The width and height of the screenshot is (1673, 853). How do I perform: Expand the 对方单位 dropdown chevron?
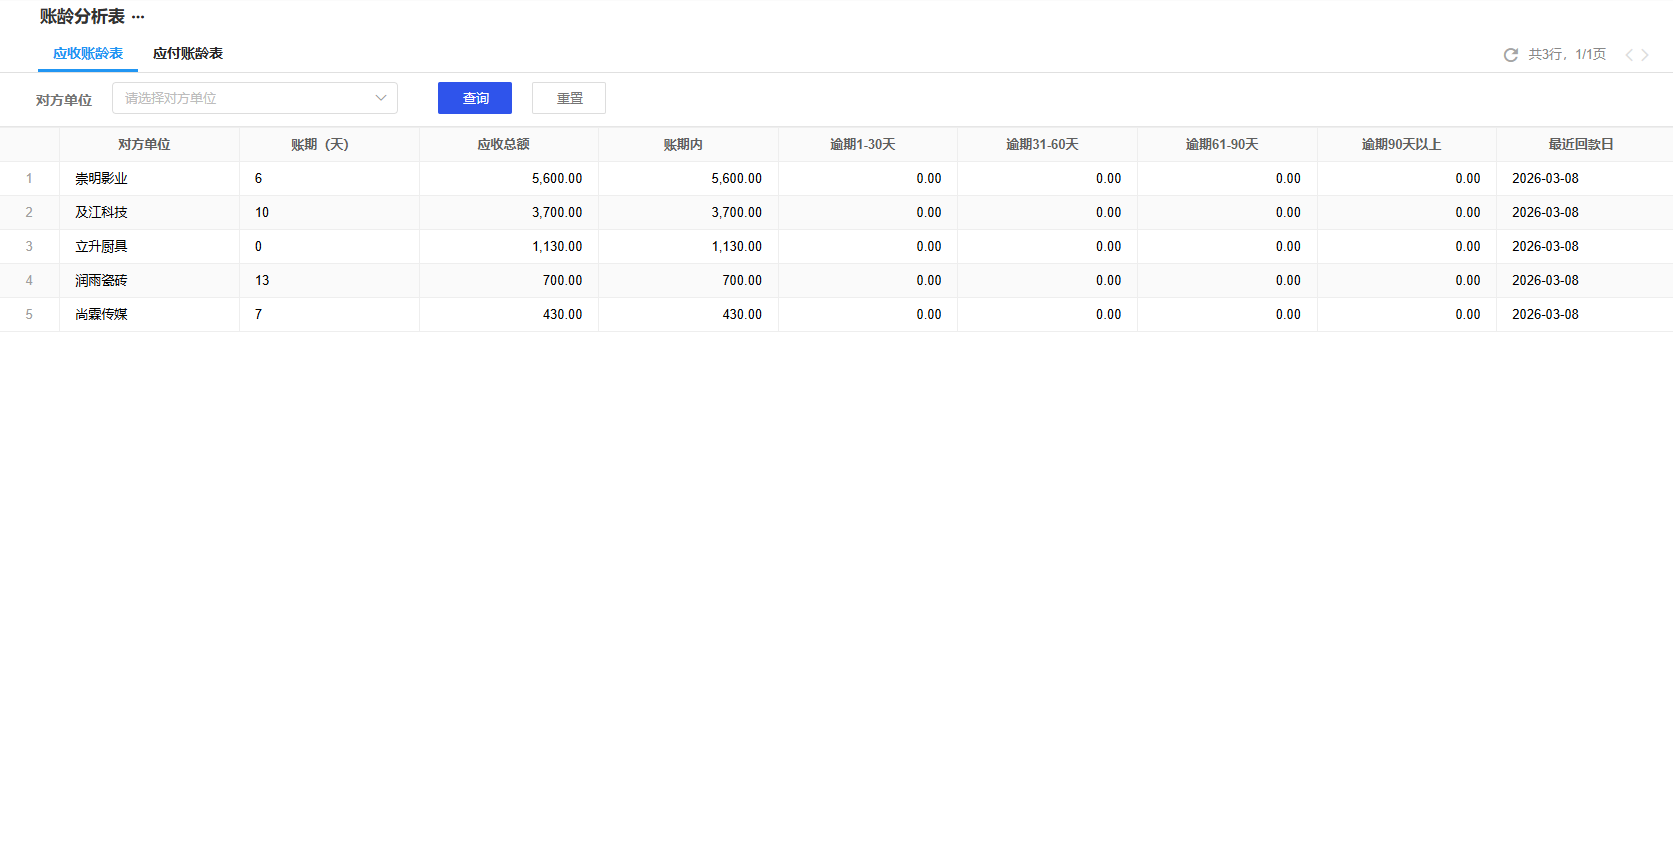[x=381, y=98]
